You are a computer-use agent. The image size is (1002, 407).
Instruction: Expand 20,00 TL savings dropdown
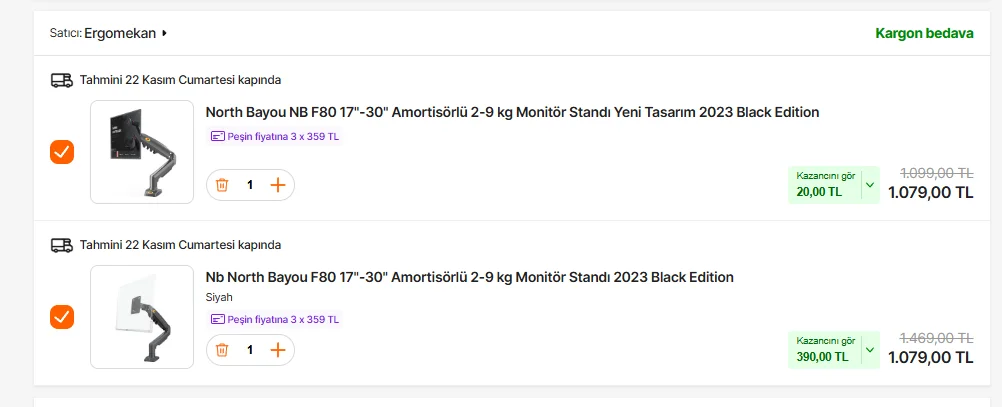tap(869, 185)
